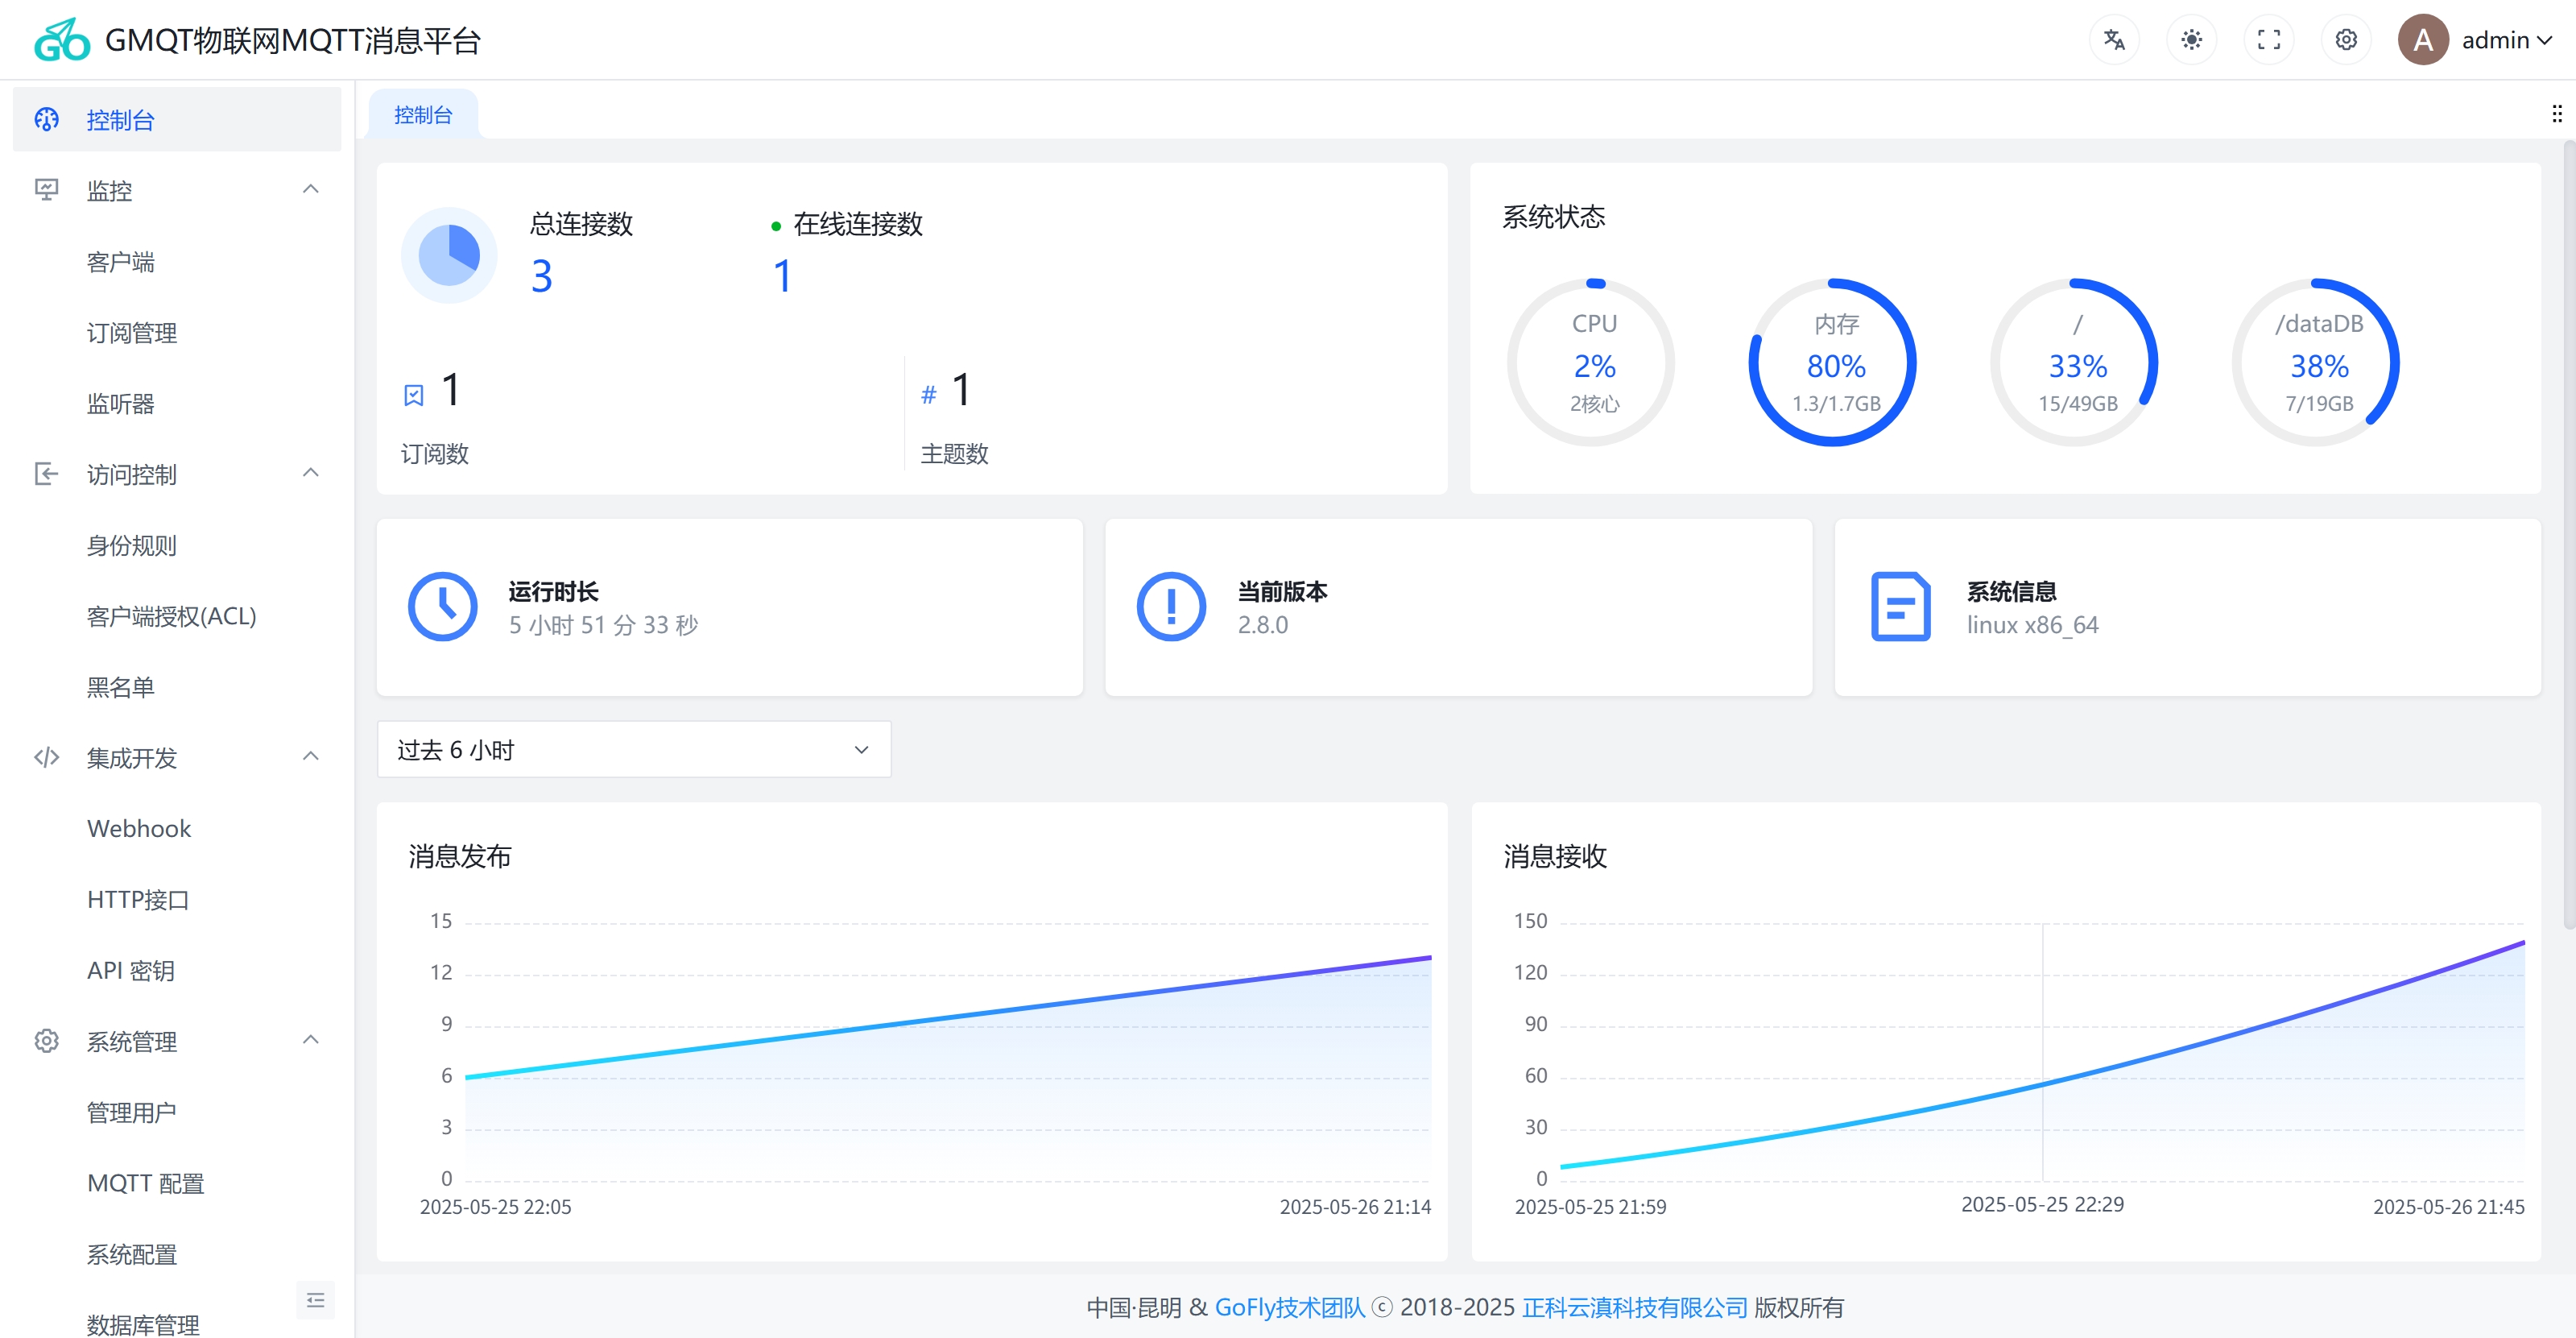The width and height of the screenshot is (2576, 1338).
Task: Click the 控制台 dashboard icon in sidebar
Action: pyautogui.click(x=47, y=118)
